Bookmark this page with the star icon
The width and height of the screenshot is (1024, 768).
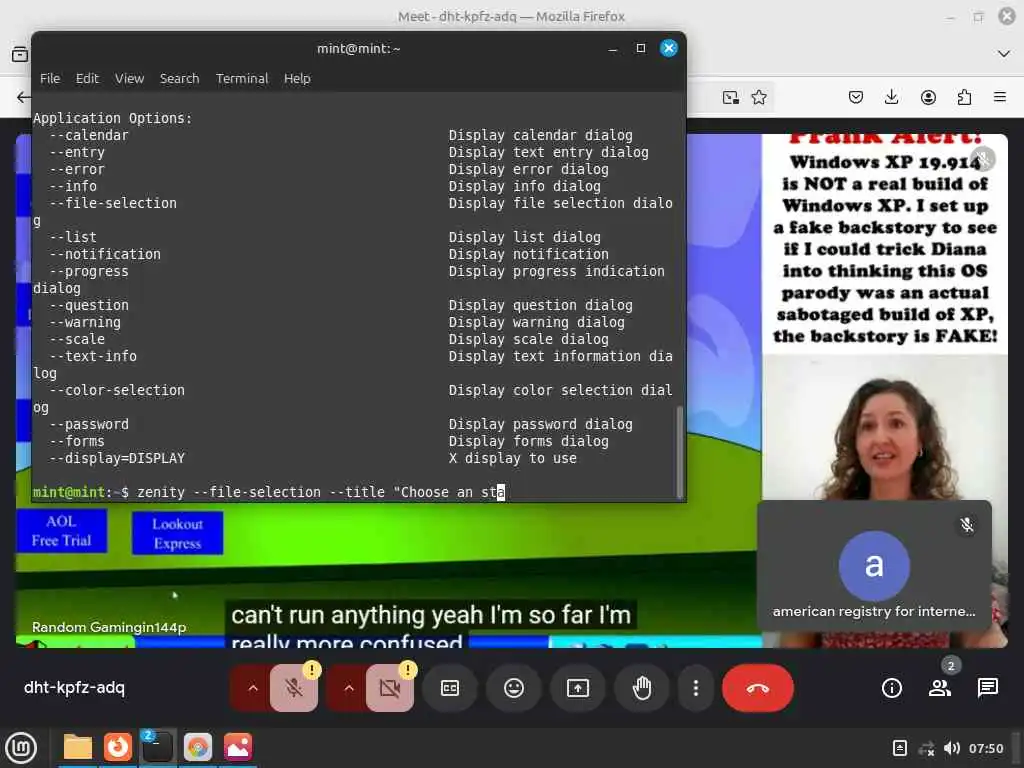759,97
